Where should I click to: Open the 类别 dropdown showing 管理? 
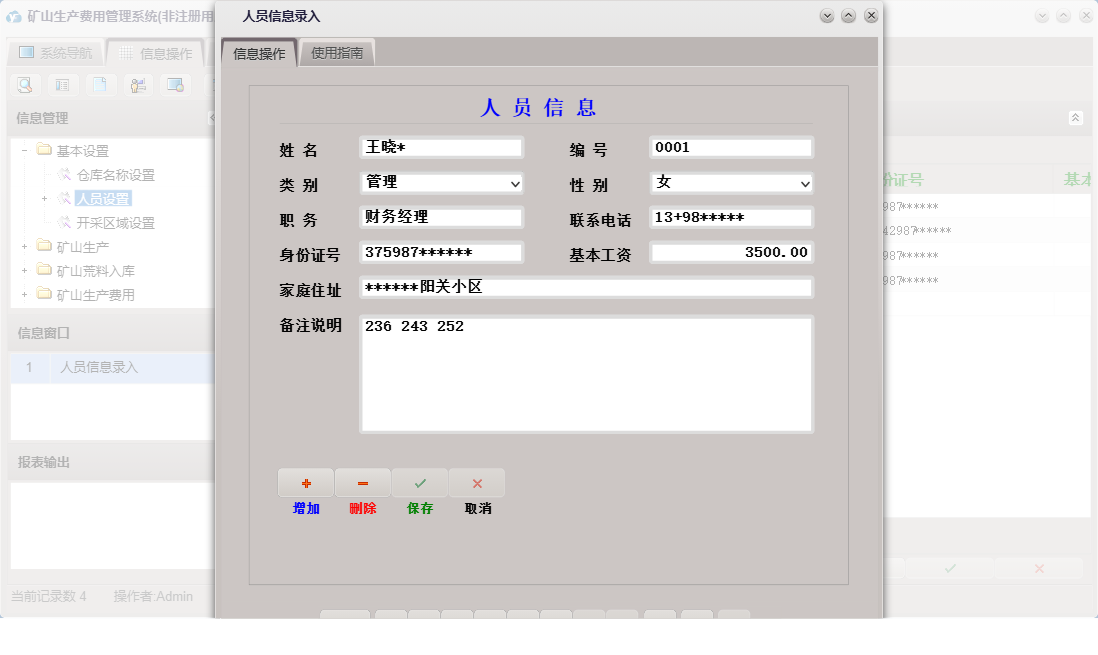tap(514, 182)
